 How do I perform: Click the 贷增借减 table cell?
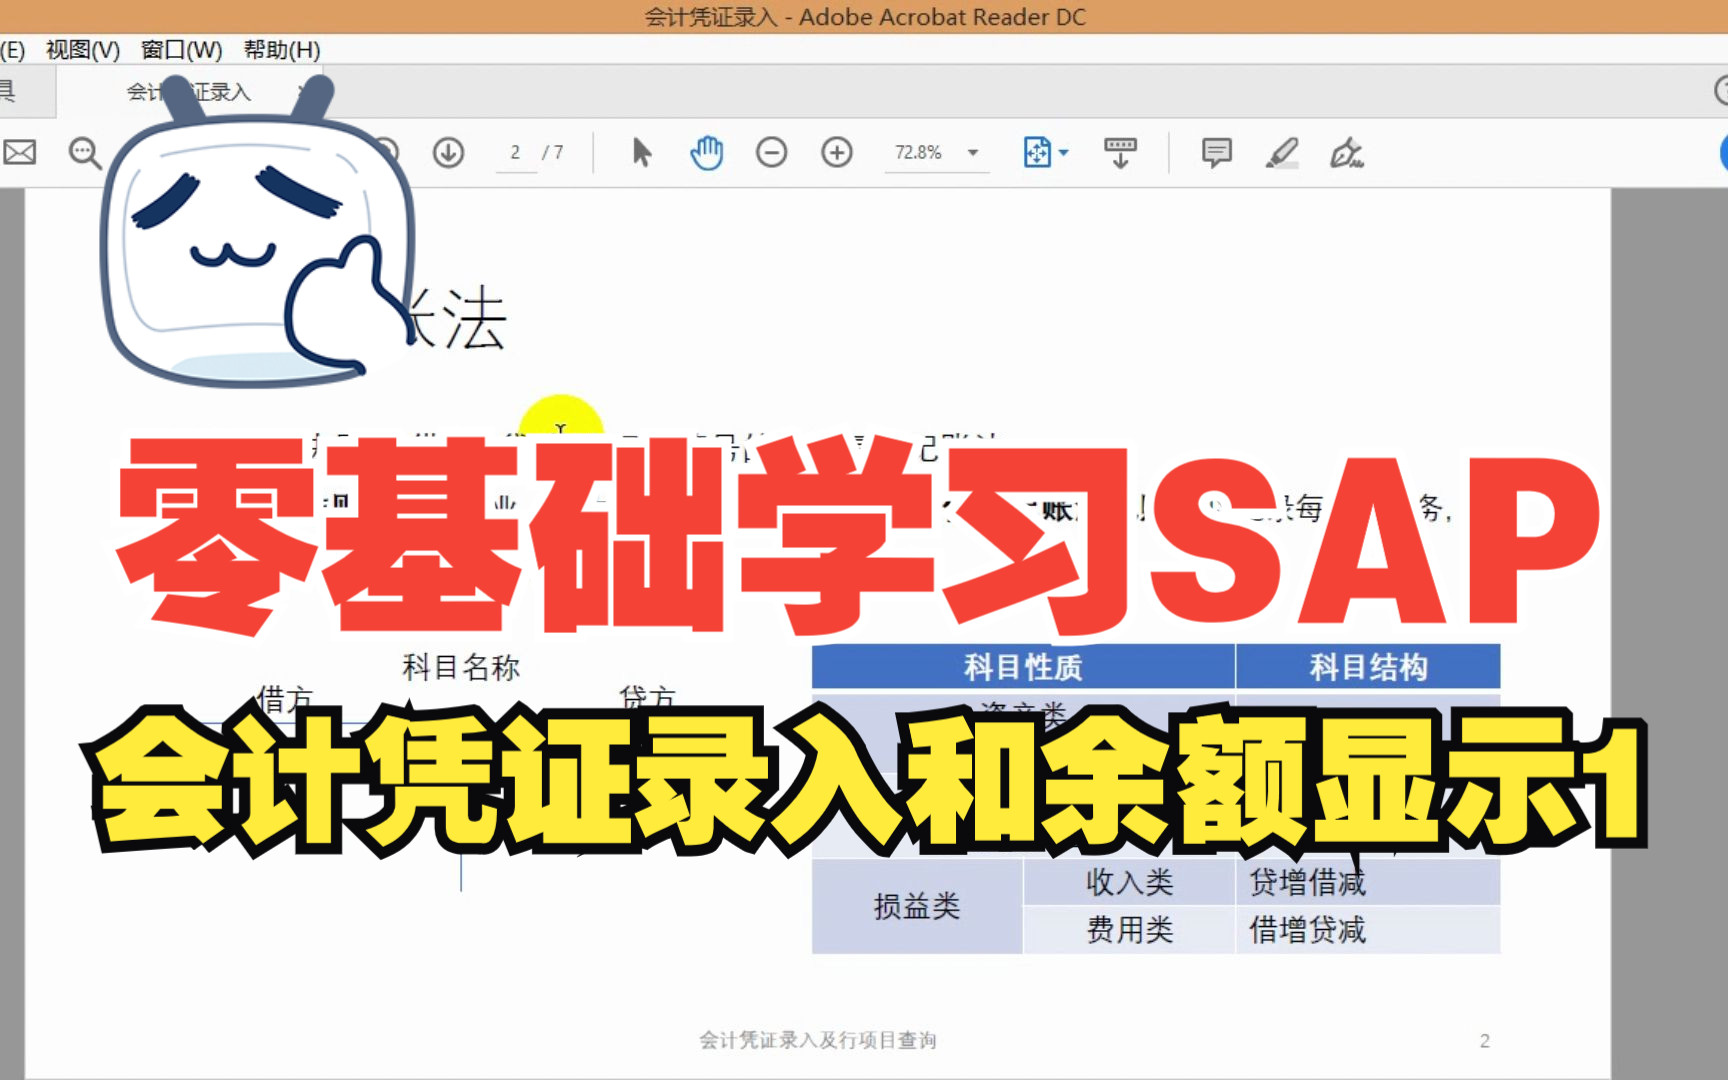point(1368,882)
